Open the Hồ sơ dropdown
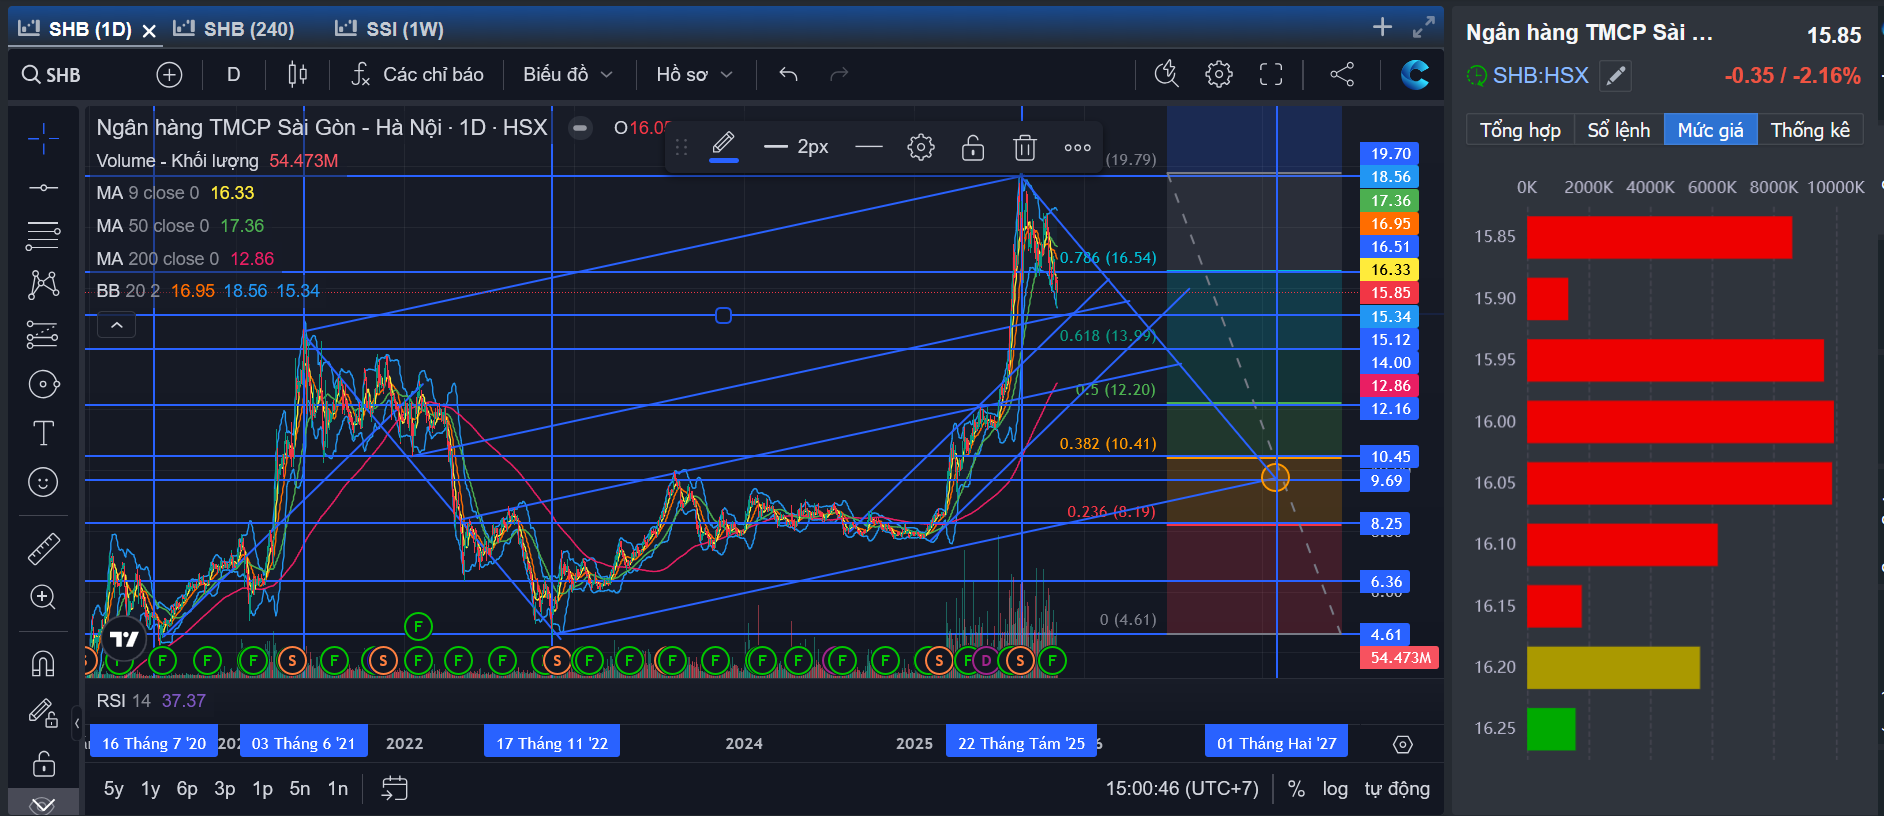Viewport: 1884px width, 816px height. [695, 74]
